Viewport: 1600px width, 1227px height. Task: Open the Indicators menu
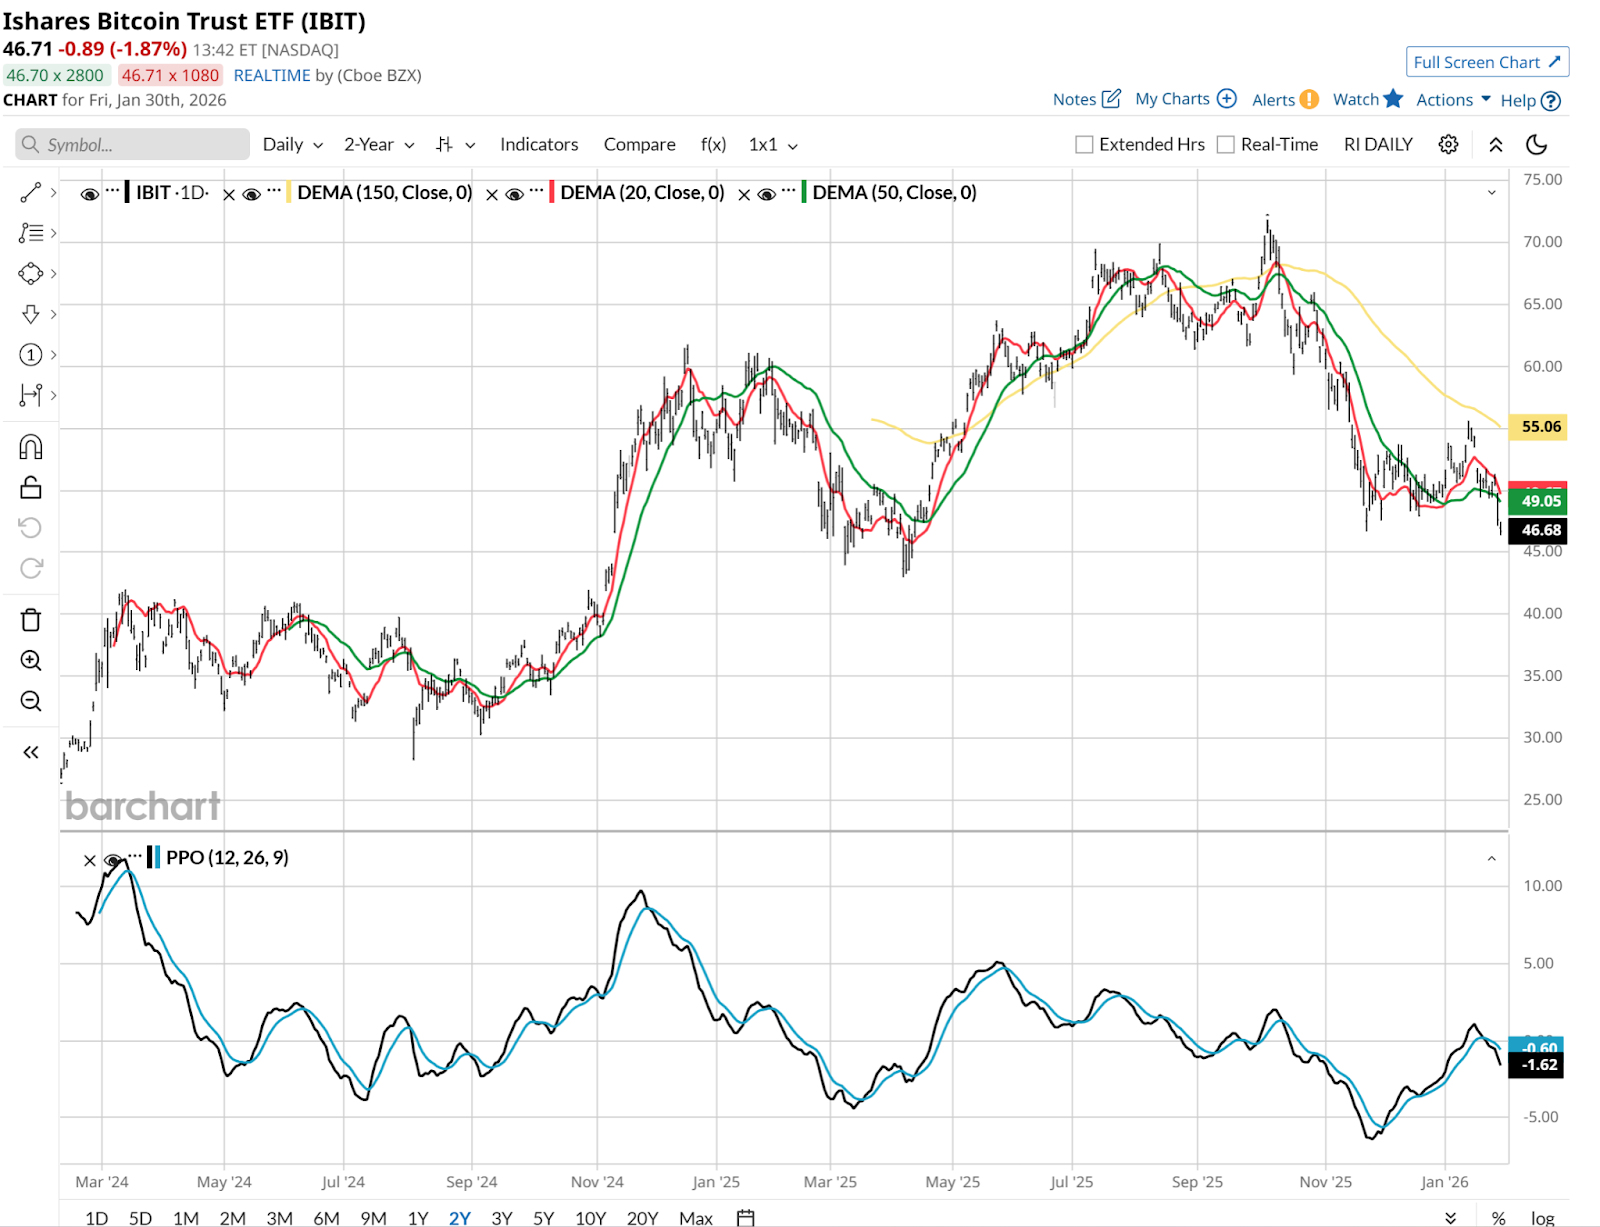coord(539,145)
